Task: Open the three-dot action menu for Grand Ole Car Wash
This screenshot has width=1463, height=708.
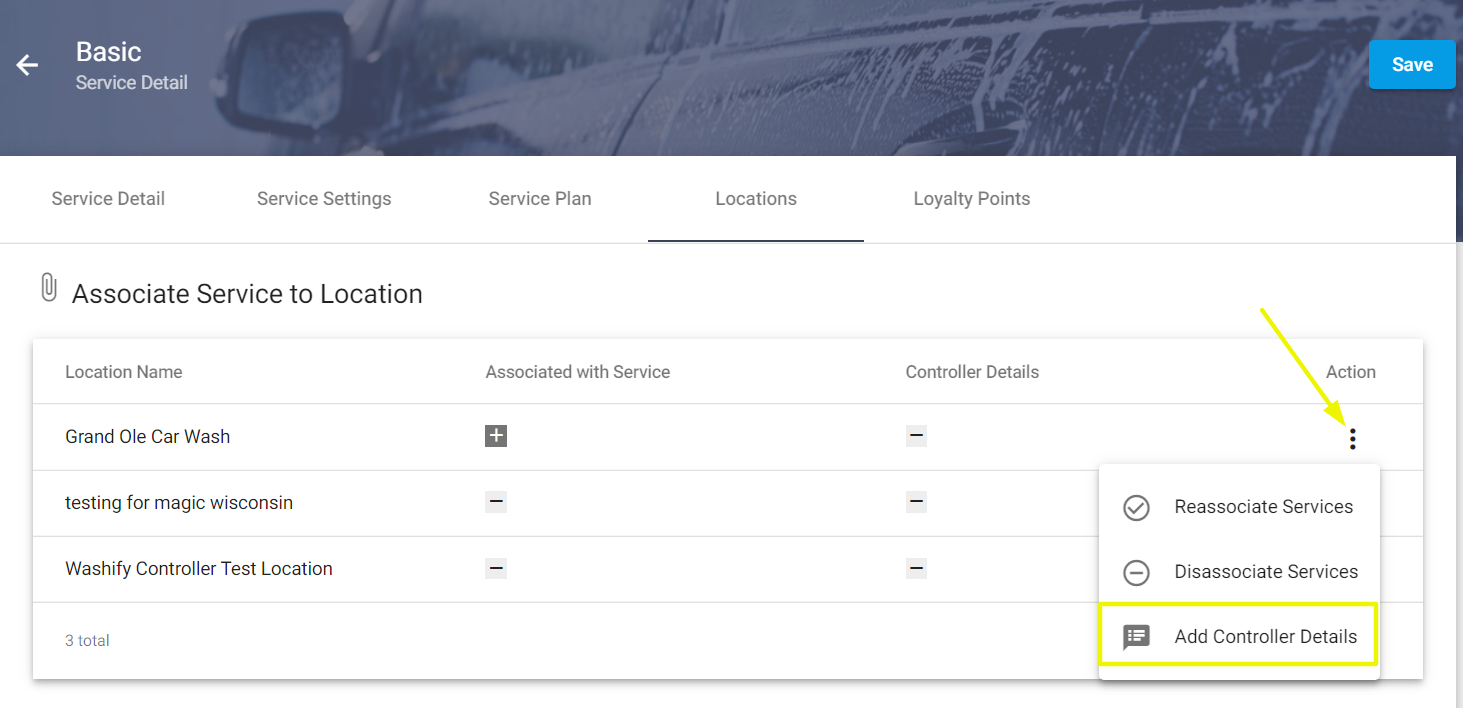Action: pyautogui.click(x=1352, y=437)
